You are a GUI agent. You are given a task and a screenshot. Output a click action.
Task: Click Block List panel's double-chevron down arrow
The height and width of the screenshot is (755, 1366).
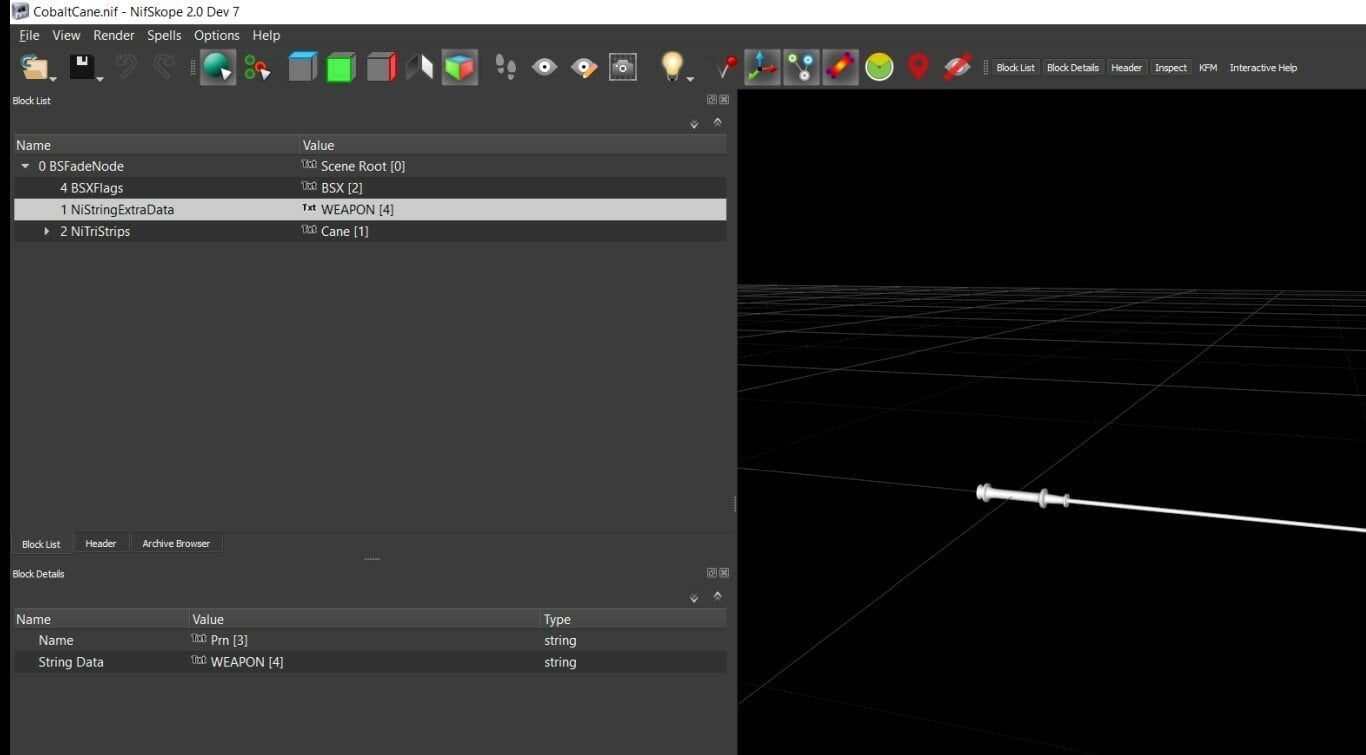694,123
